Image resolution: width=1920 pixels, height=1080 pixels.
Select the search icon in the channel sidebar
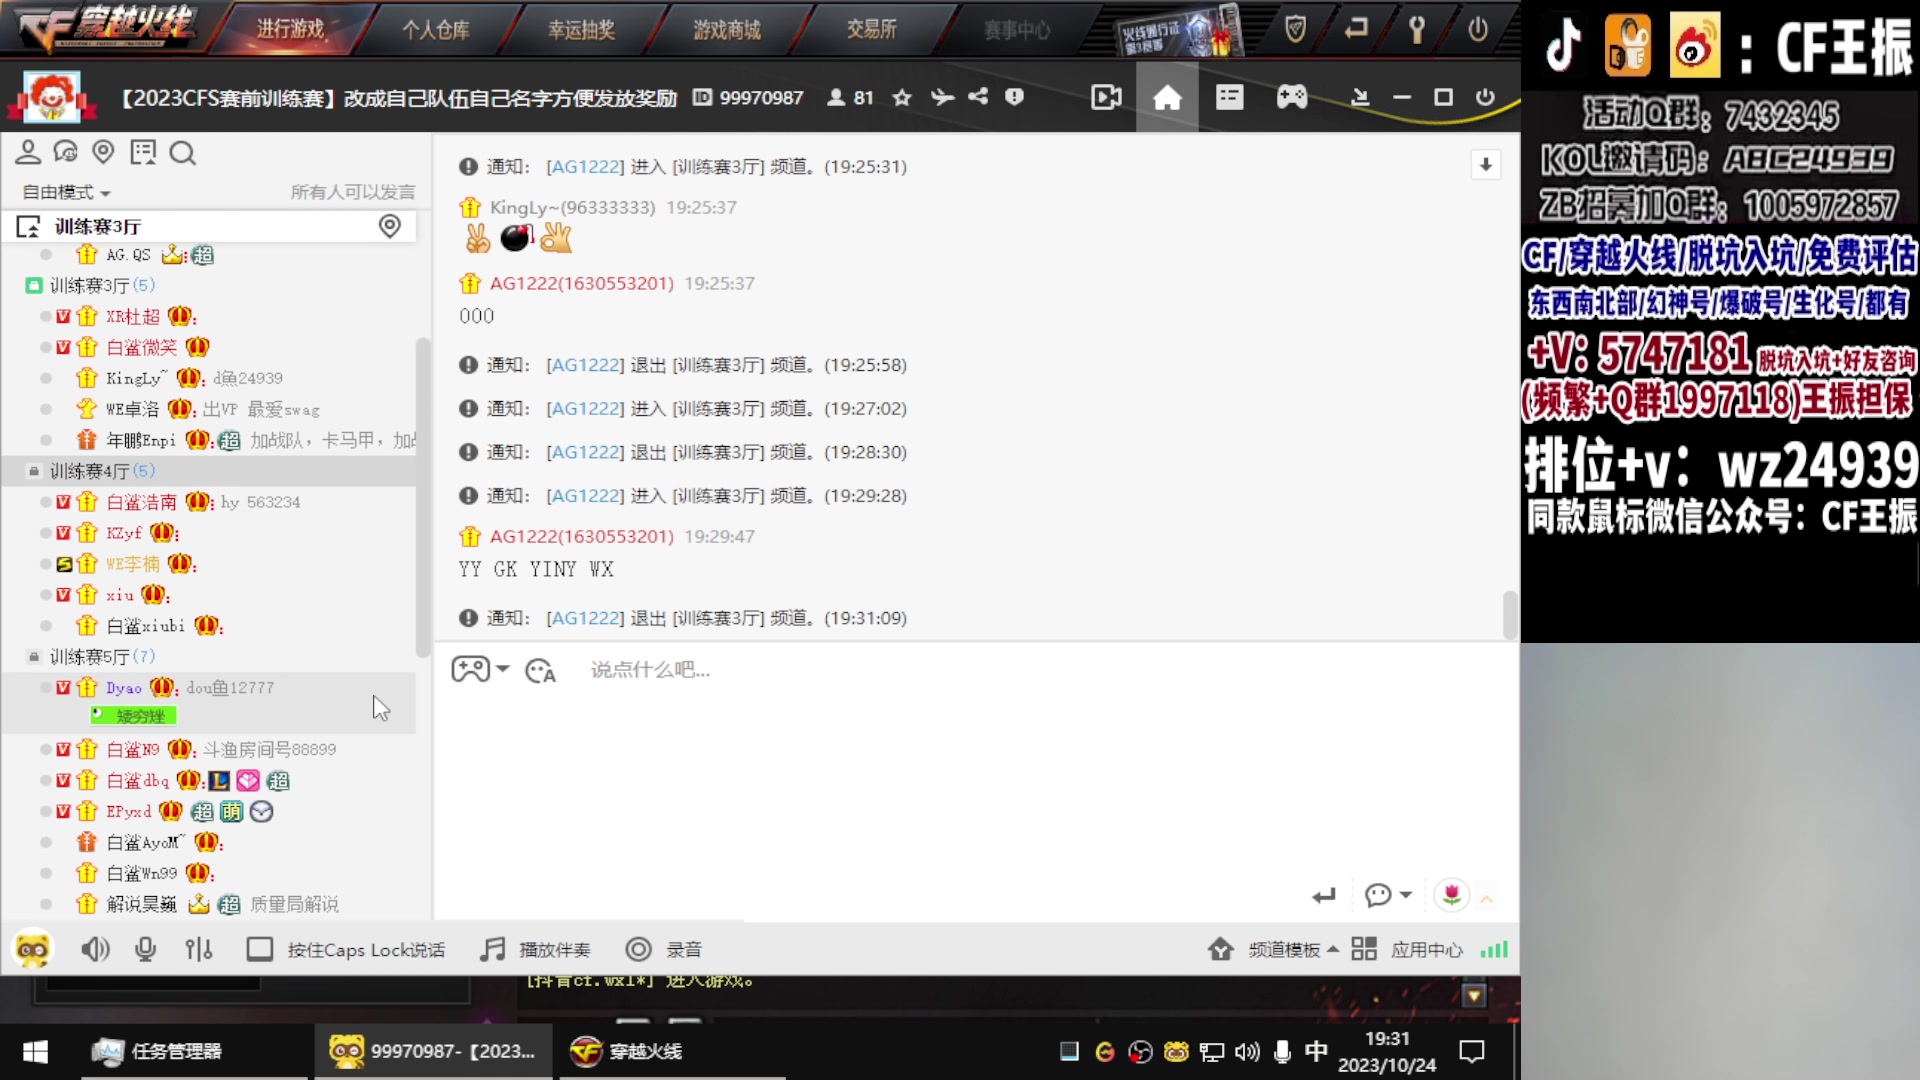pos(182,152)
